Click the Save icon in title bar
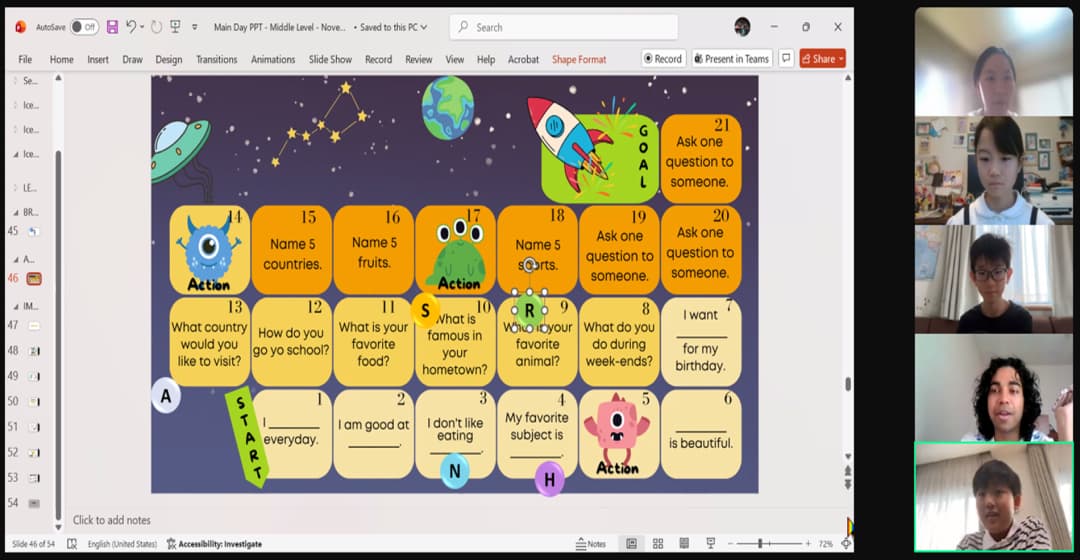Screen dimensions: 1080x560 112,27
